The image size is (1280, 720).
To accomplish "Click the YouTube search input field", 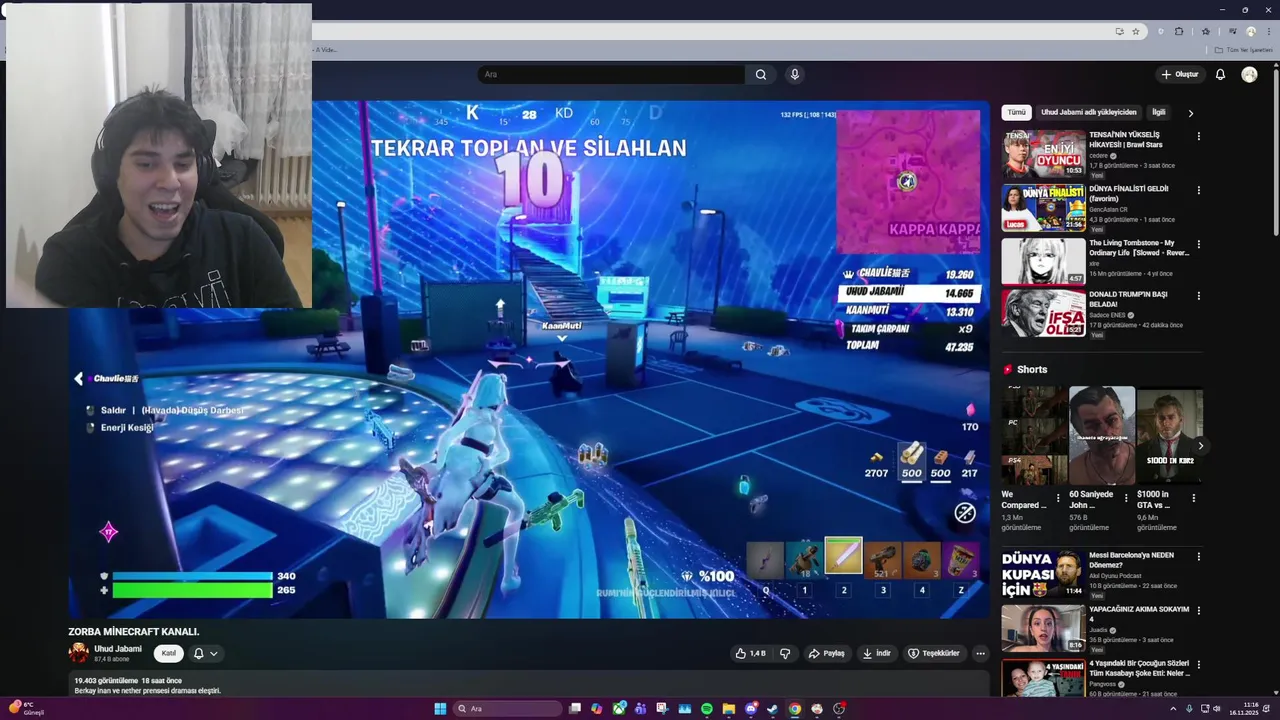I will 611,74.
